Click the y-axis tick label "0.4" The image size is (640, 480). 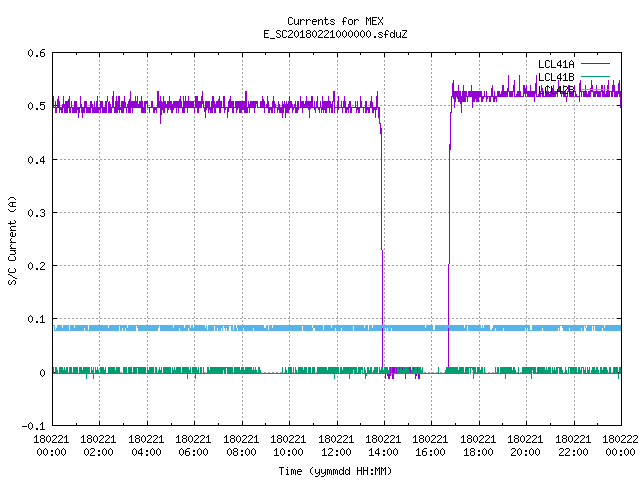point(36,160)
